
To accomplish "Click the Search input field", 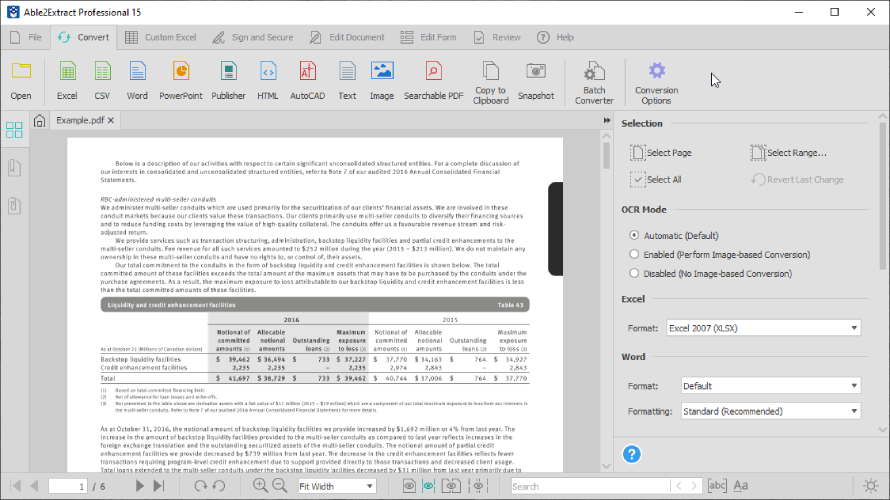I will [x=590, y=486].
